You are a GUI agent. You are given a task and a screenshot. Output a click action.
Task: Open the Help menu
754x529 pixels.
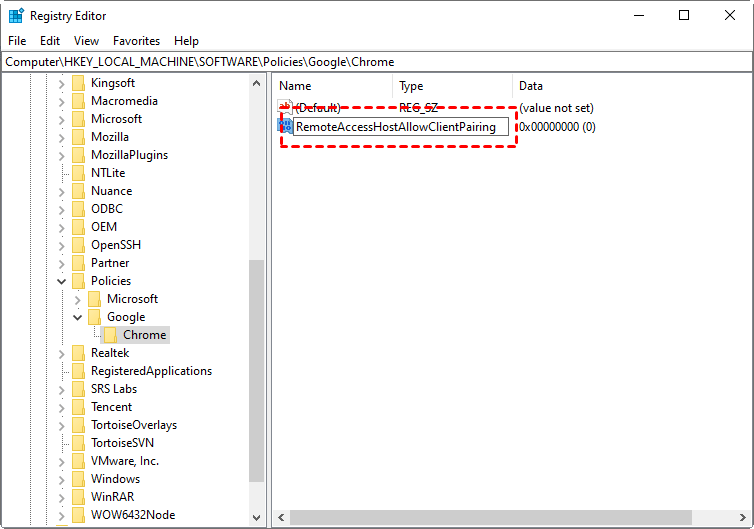(186, 41)
